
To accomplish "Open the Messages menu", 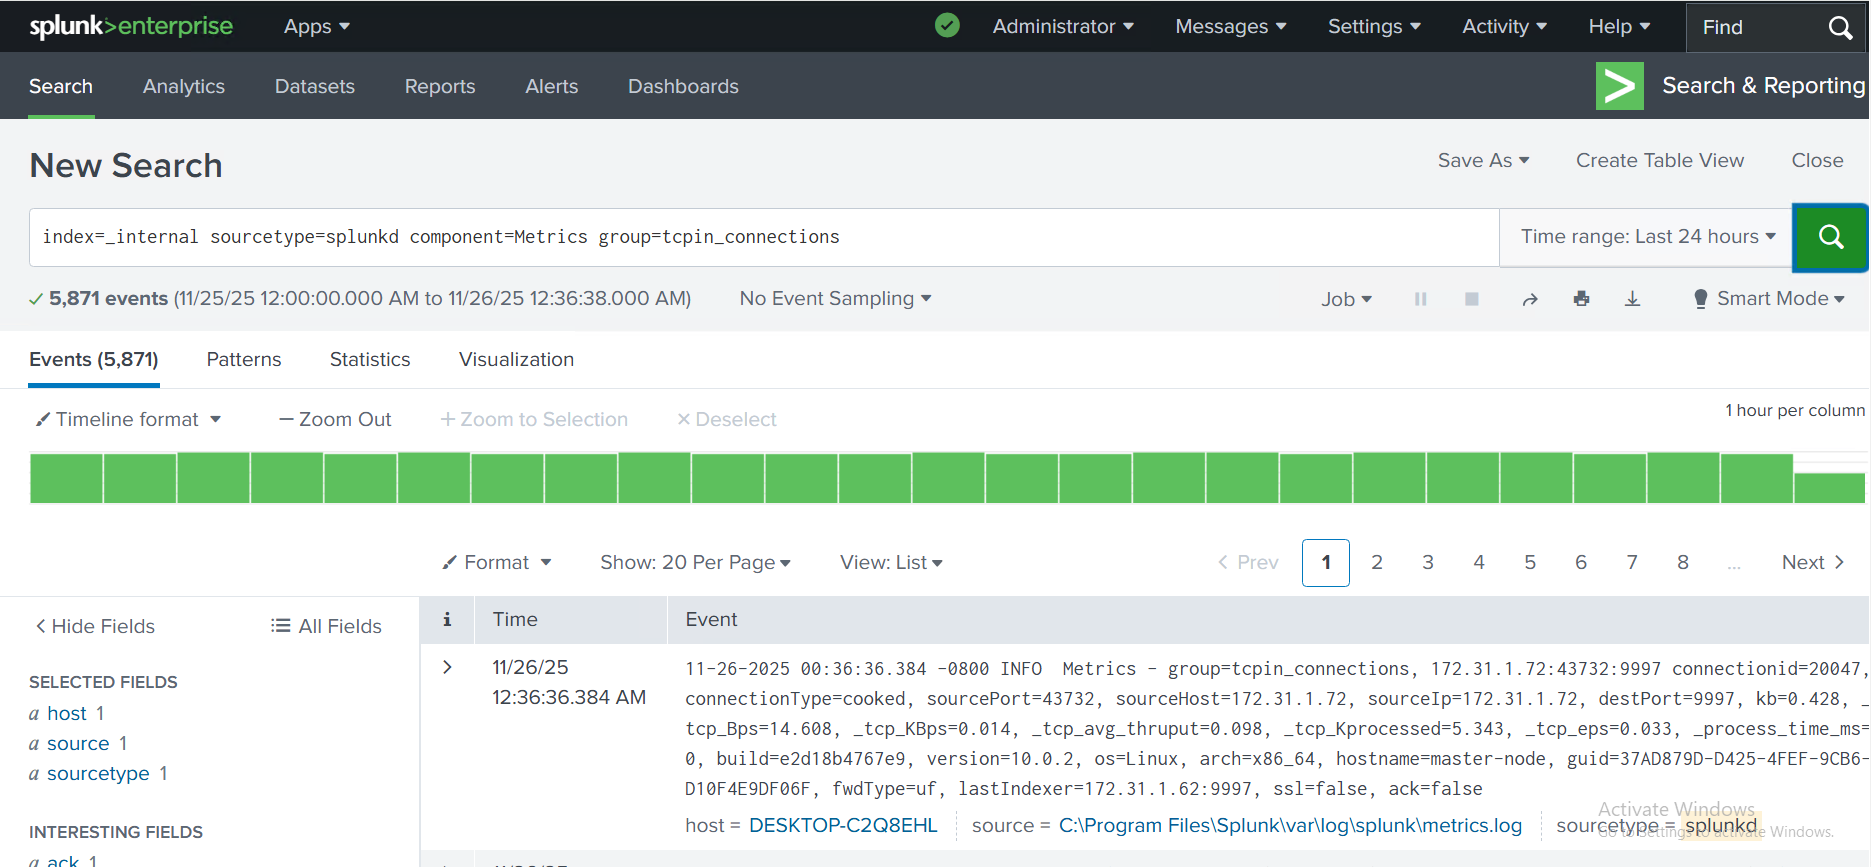I will point(1231,27).
